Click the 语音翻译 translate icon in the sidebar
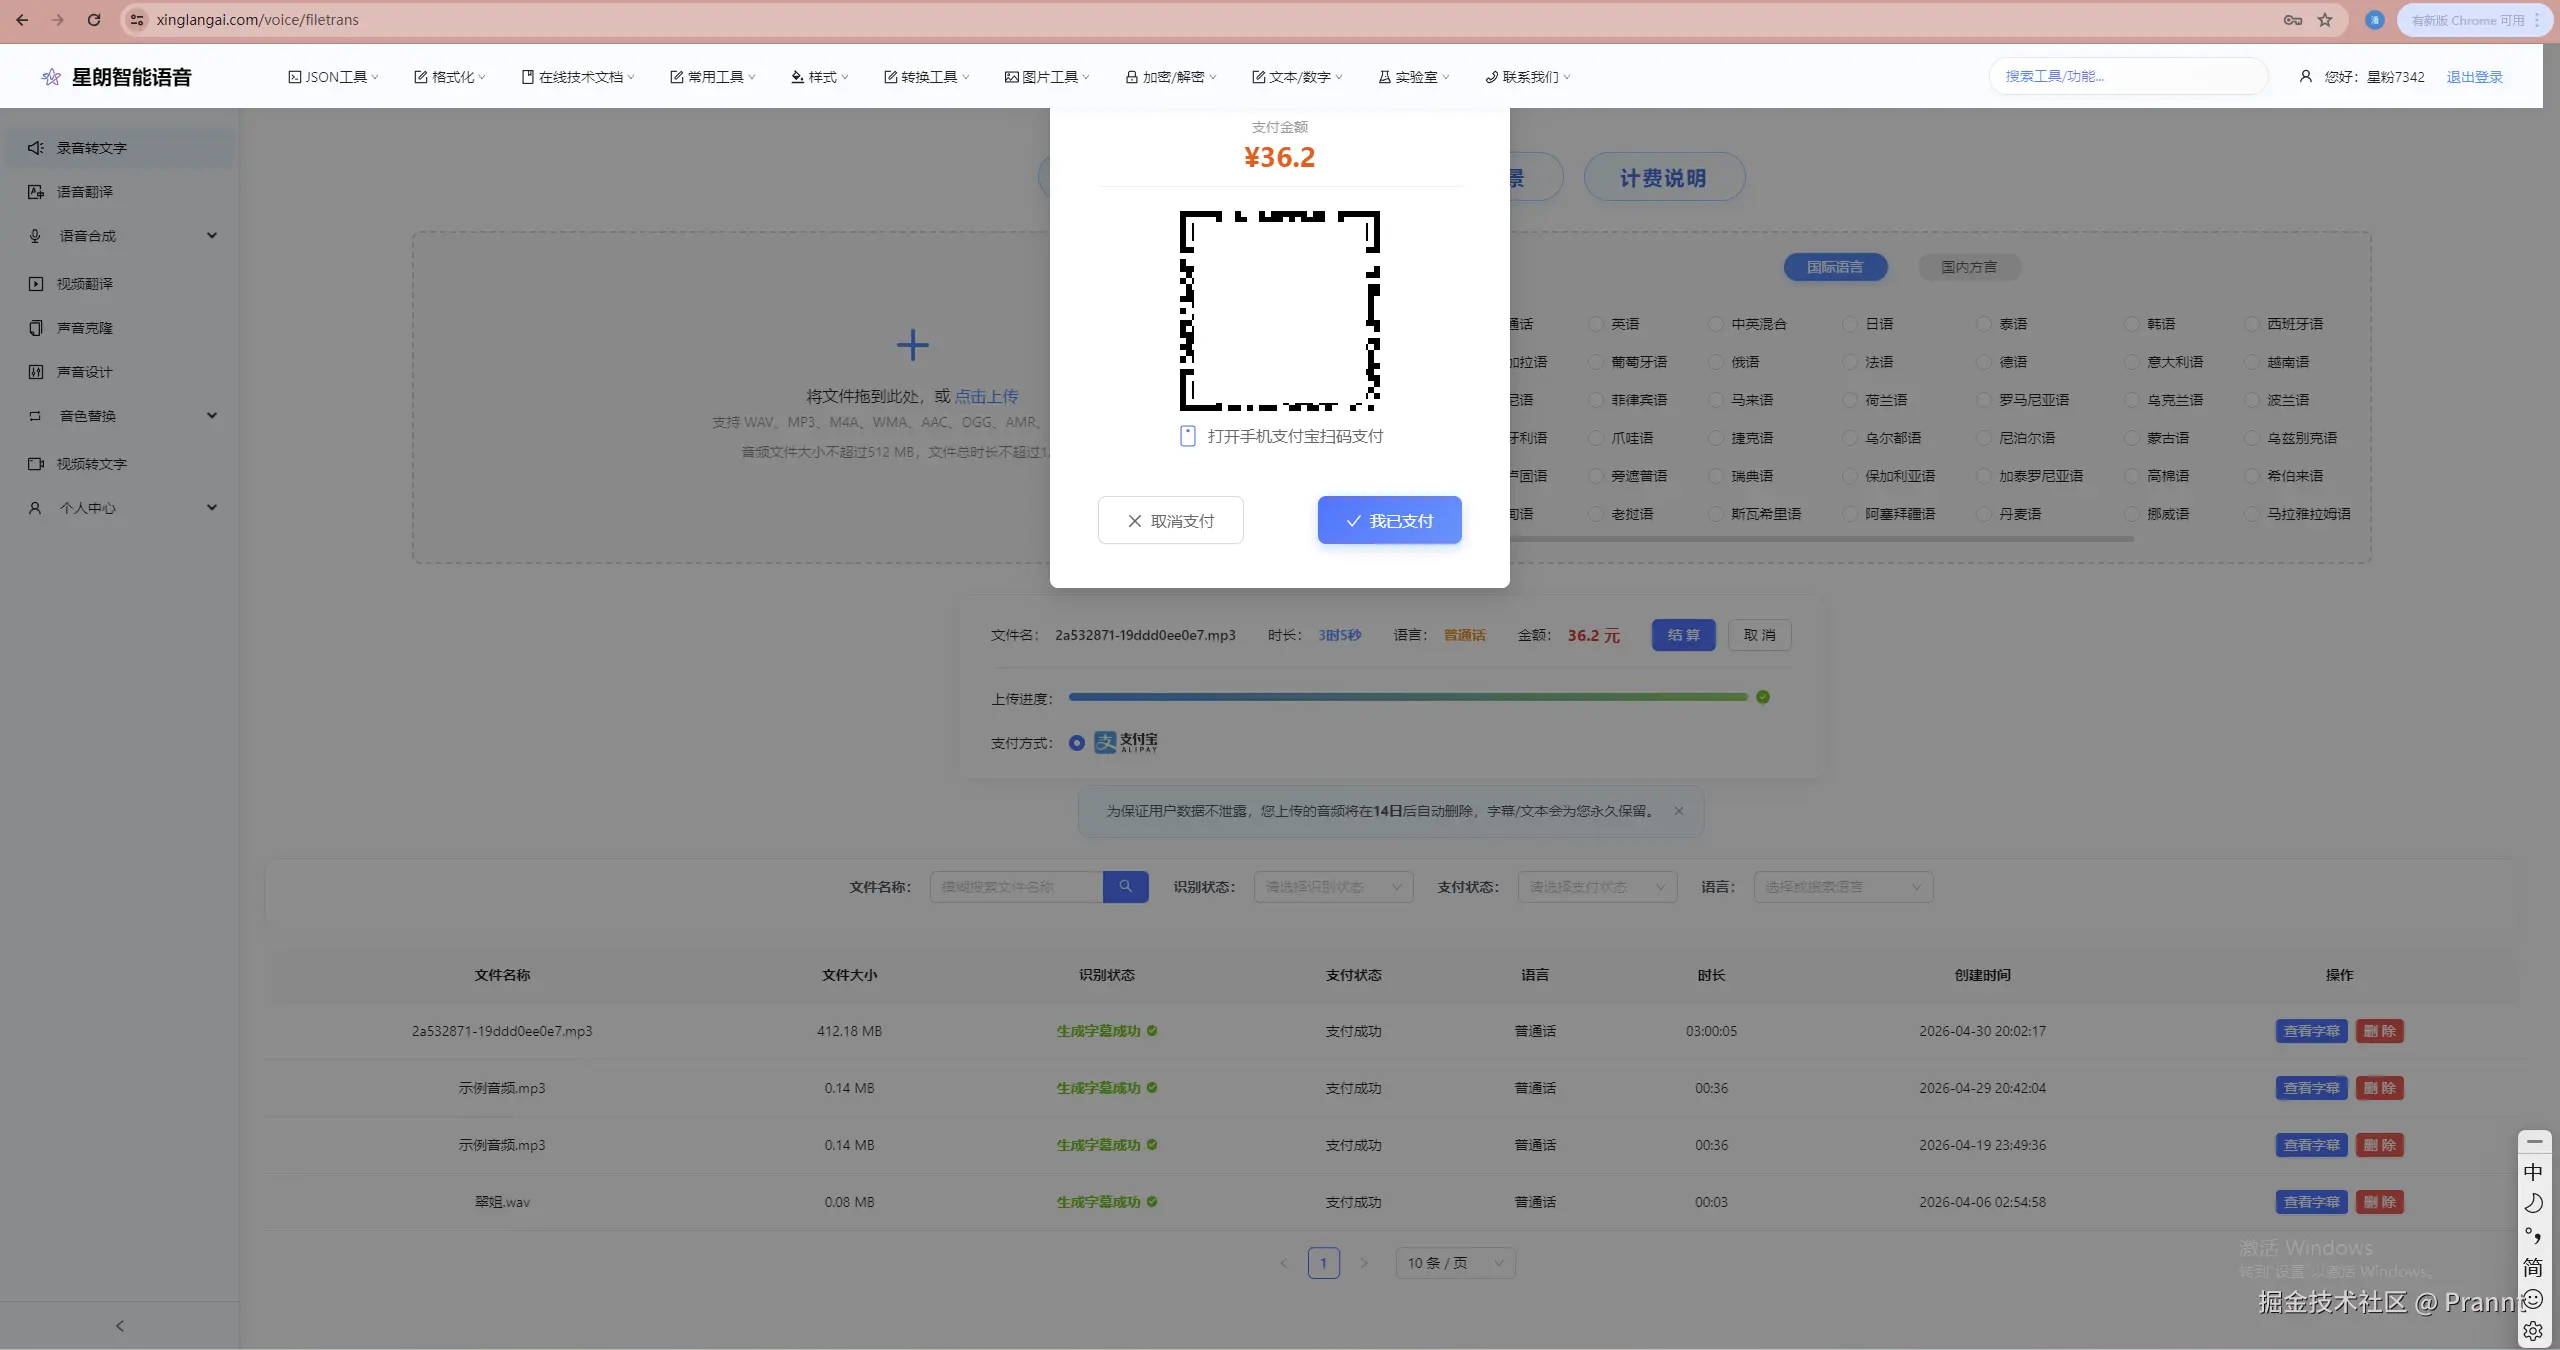The width and height of the screenshot is (2560, 1350). pyautogui.click(x=36, y=192)
